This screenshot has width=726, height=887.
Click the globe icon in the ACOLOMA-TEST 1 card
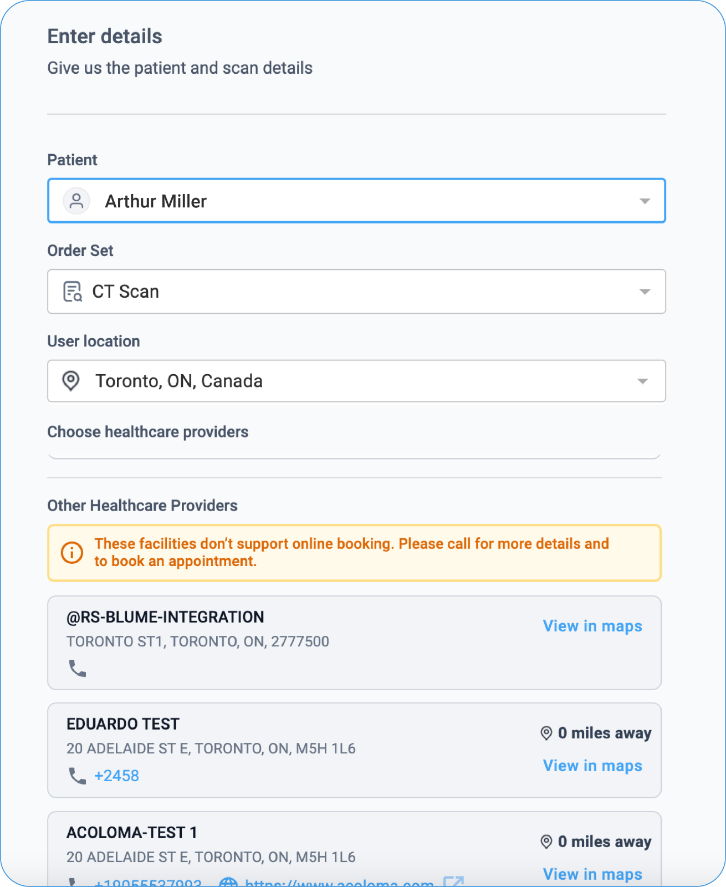228,883
